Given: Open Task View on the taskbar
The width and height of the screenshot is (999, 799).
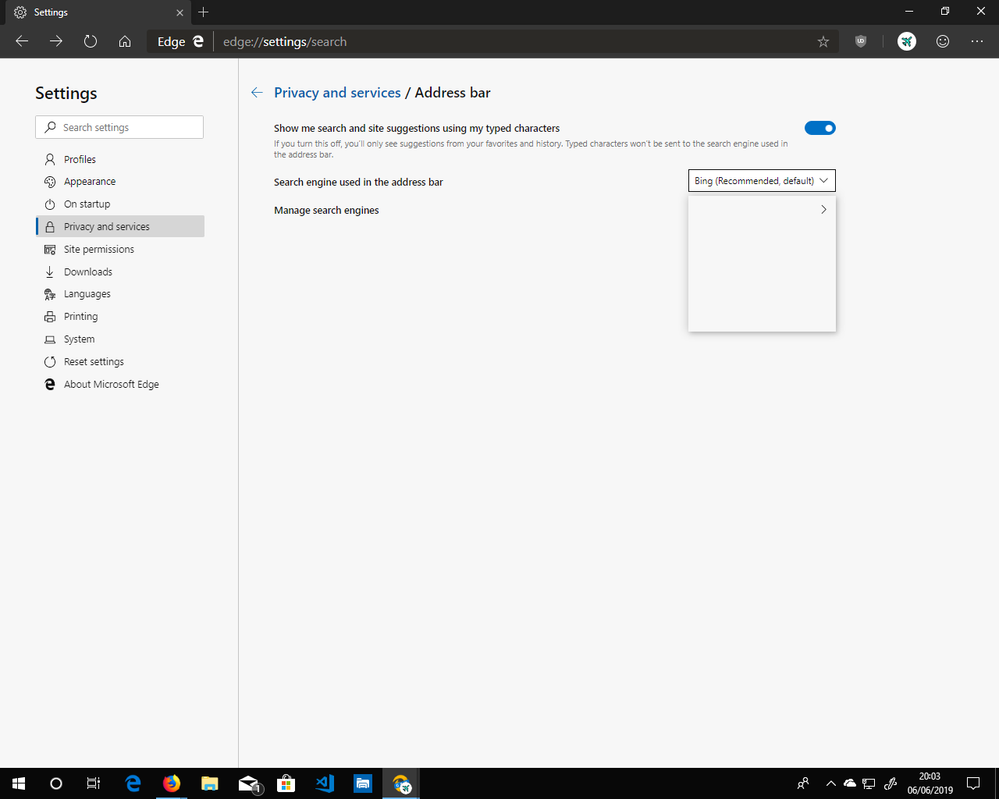Looking at the screenshot, I should [x=93, y=783].
